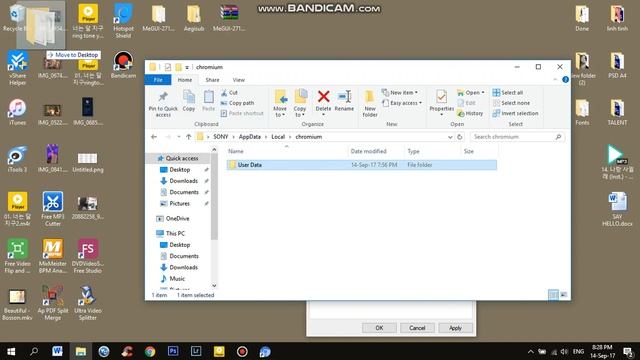
Task: Customize Quick Access Toolbar dropdown
Action: (x=187, y=67)
